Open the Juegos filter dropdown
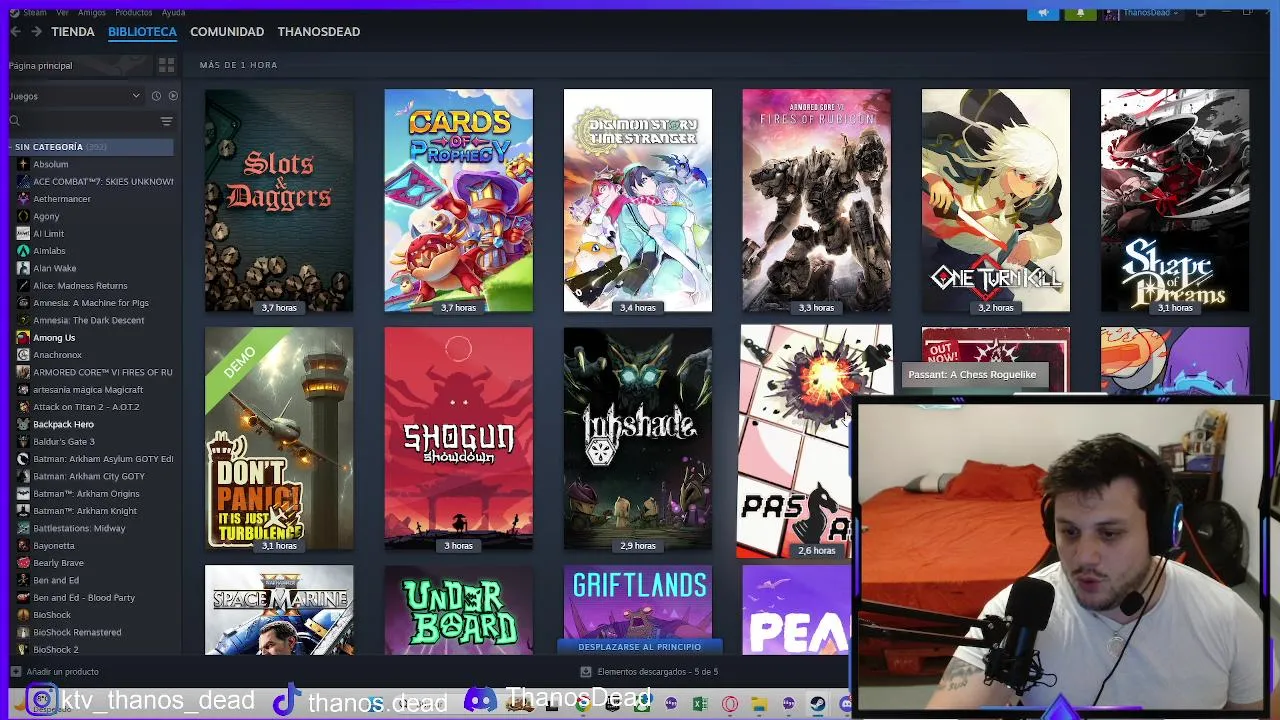The width and height of the screenshot is (1280, 720). [75, 96]
